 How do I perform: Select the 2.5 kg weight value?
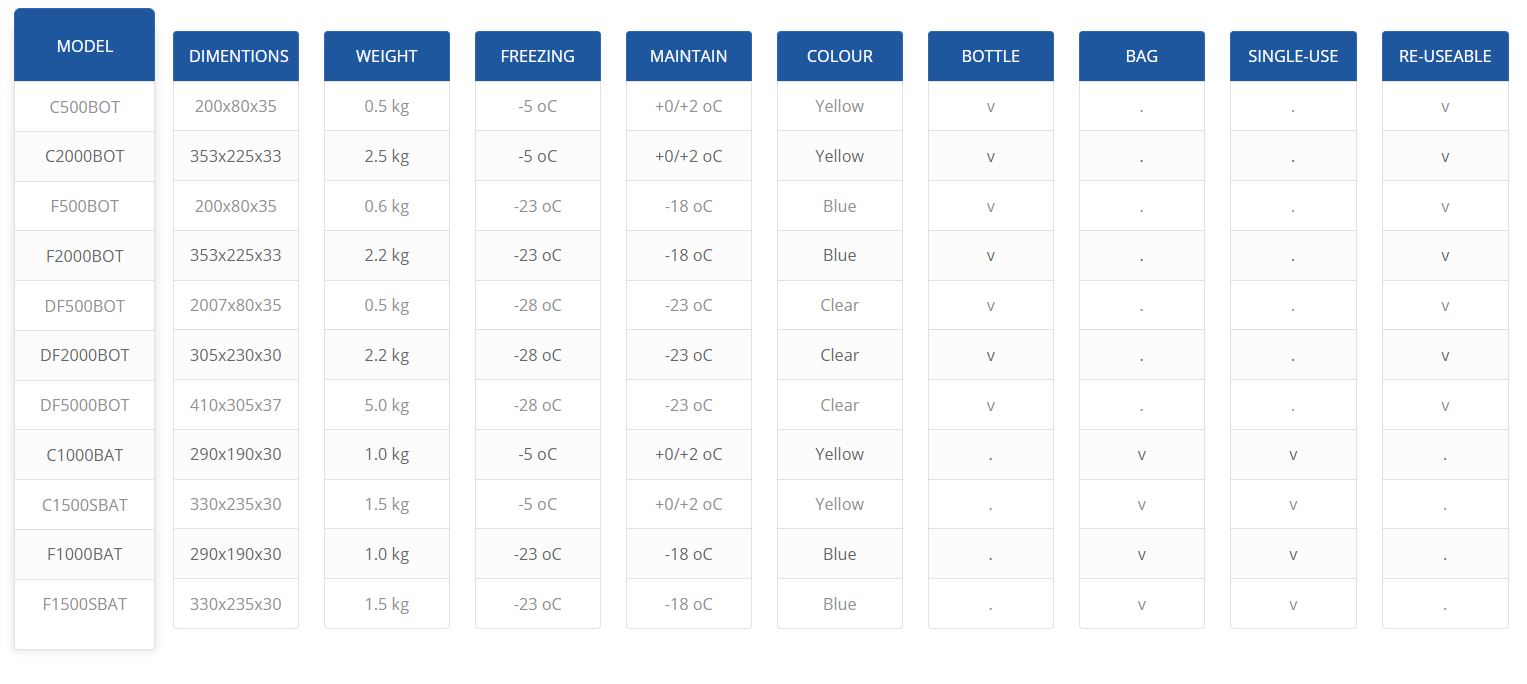[x=386, y=156]
